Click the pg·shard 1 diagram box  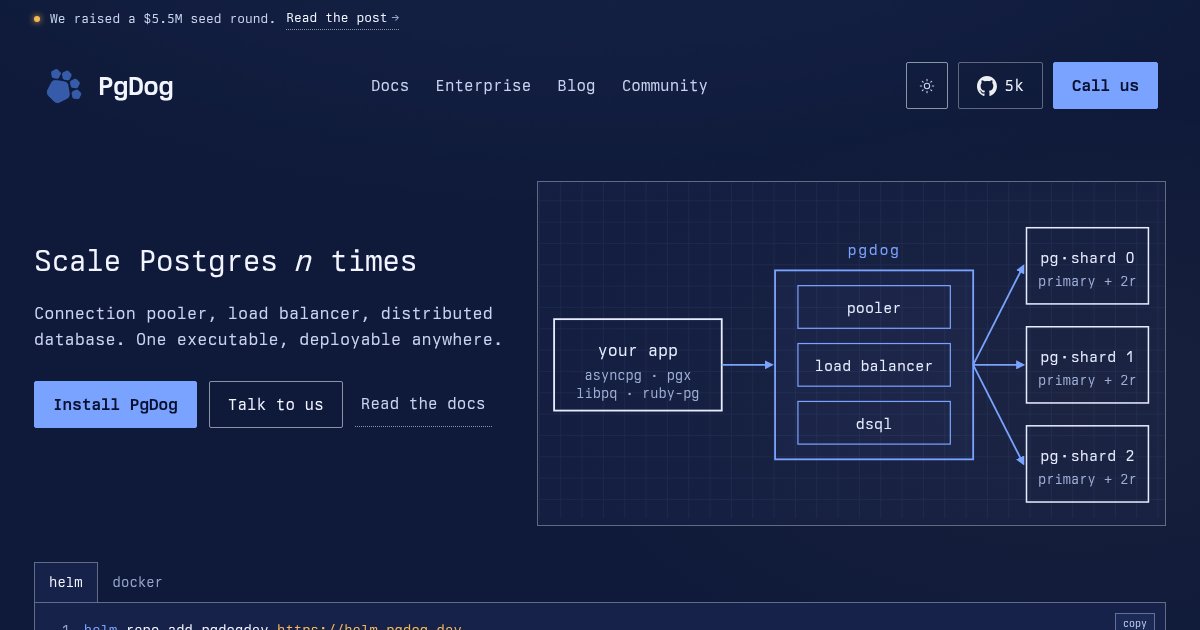1087,365
